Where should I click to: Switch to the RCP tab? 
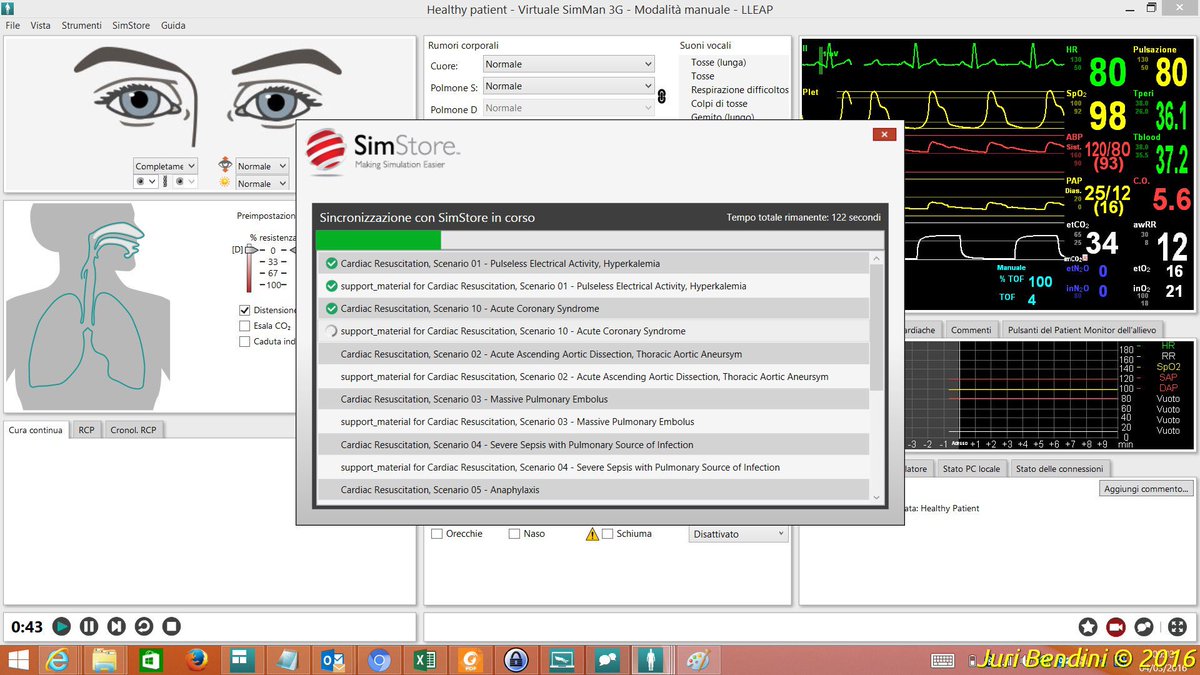(x=87, y=430)
